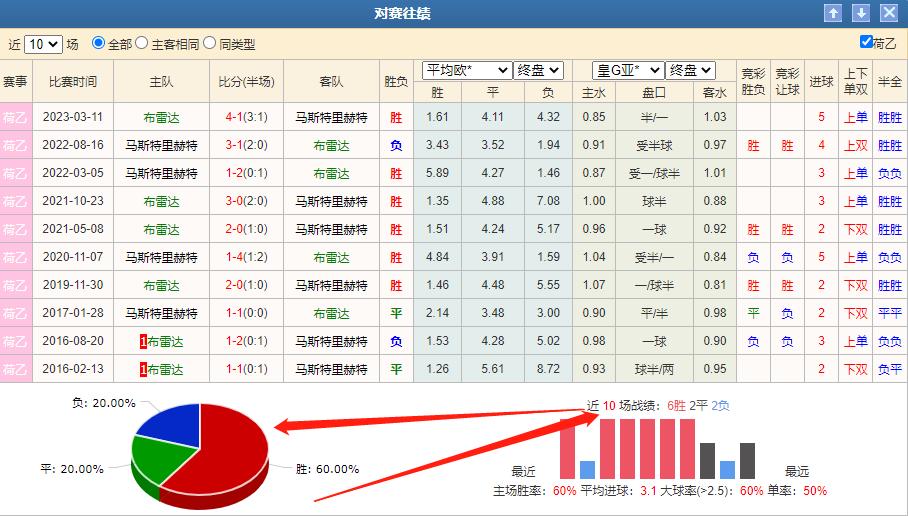The image size is (908, 516).
Task: Open the 皇G亚 handicap company dropdown
Action: click(628, 71)
